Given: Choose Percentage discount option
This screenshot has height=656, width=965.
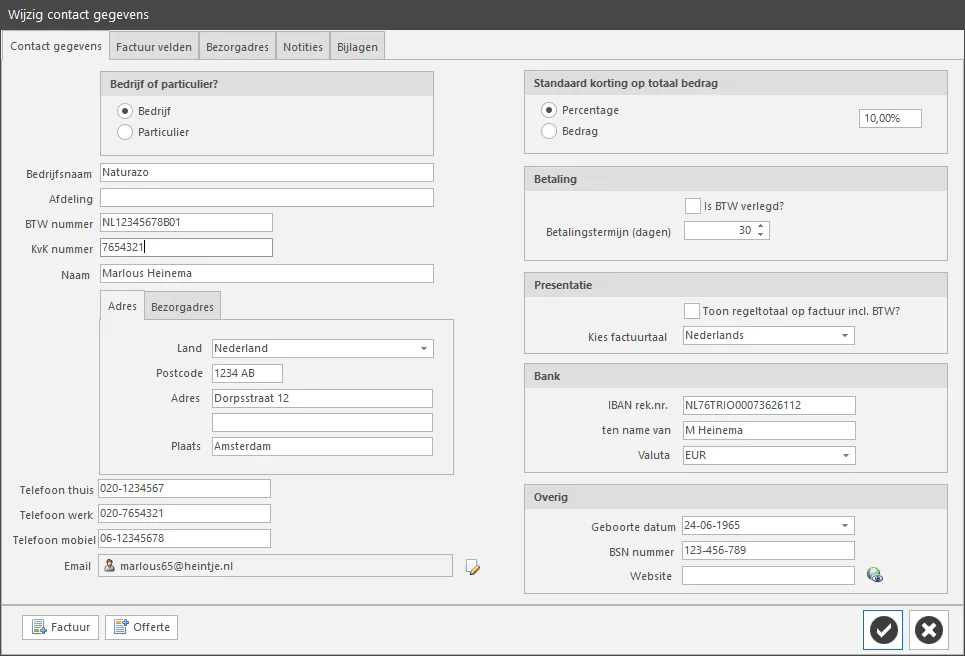Looking at the screenshot, I should click(549, 110).
